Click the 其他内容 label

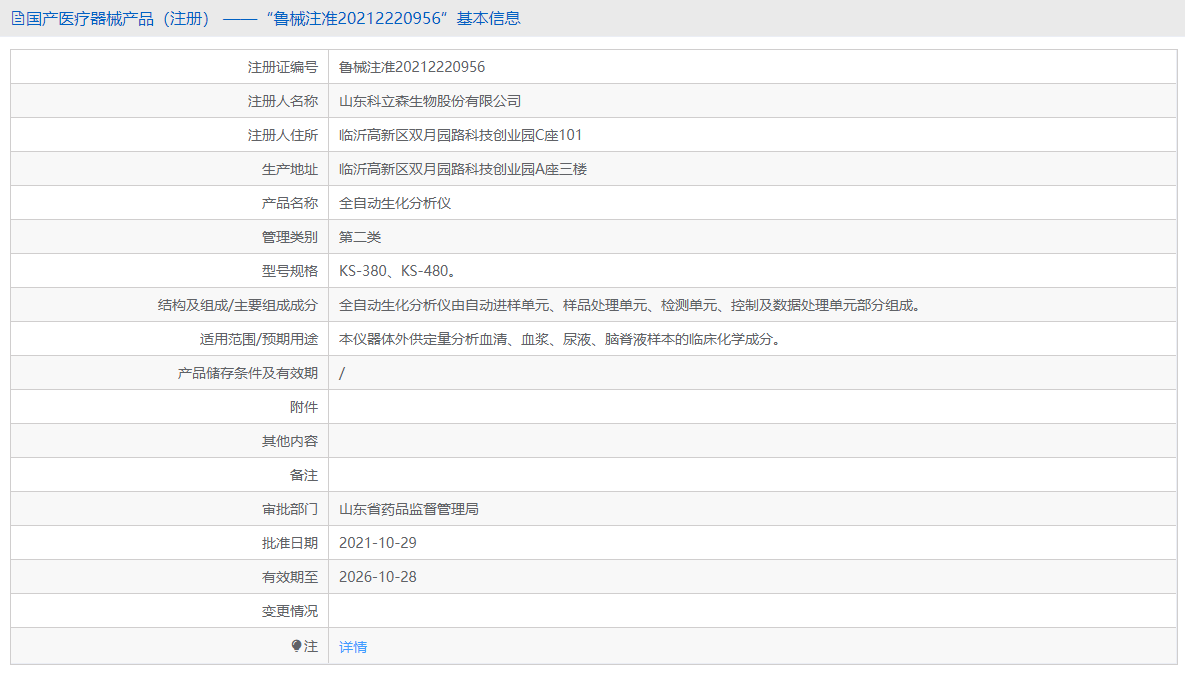pyautogui.click(x=289, y=441)
